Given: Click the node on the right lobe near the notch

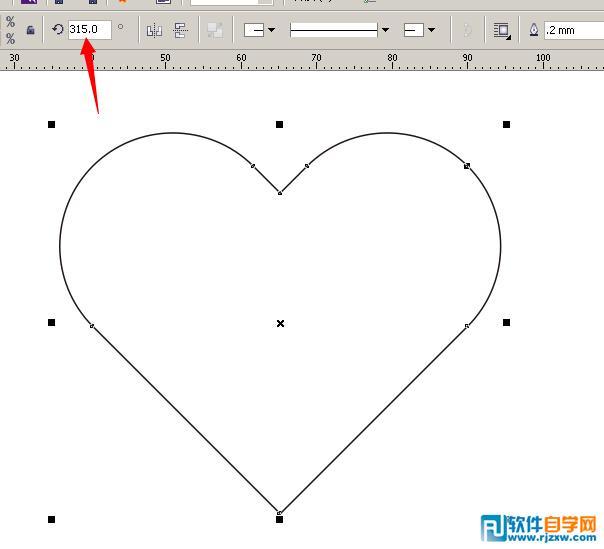Looking at the screenshot, I should (307, 166).
